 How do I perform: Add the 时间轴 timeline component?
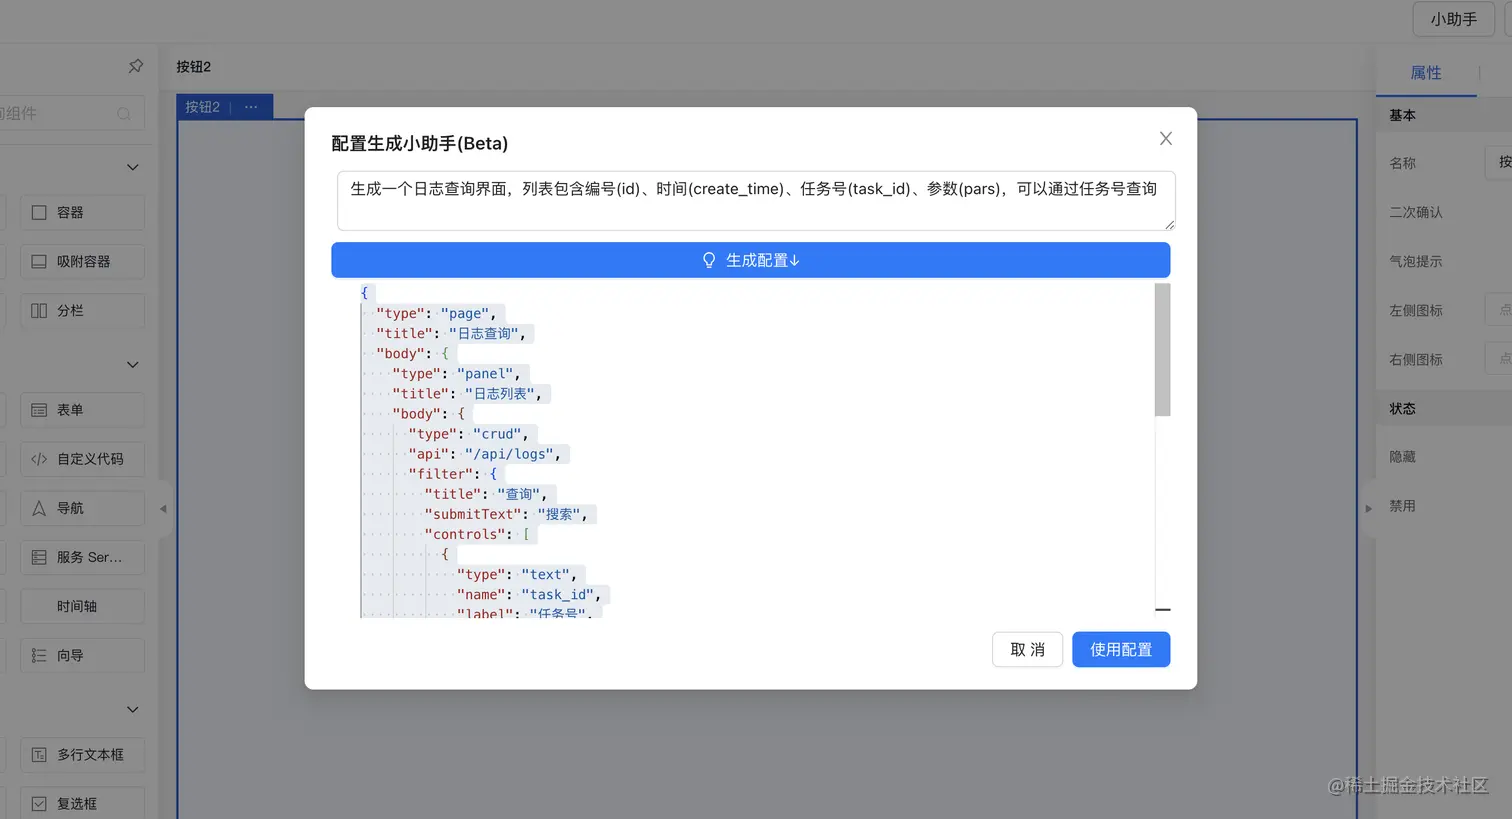tap(82, 606)
